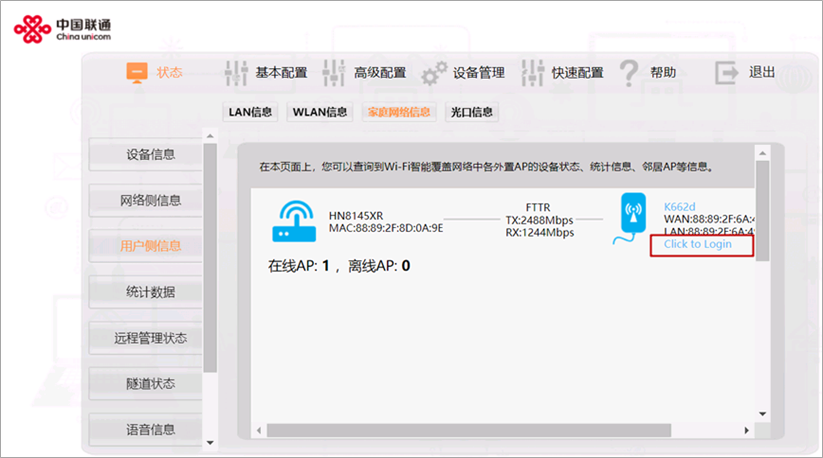Open the K662d device link
Viewport: 823px width, 458px height.
click(679, 207)
